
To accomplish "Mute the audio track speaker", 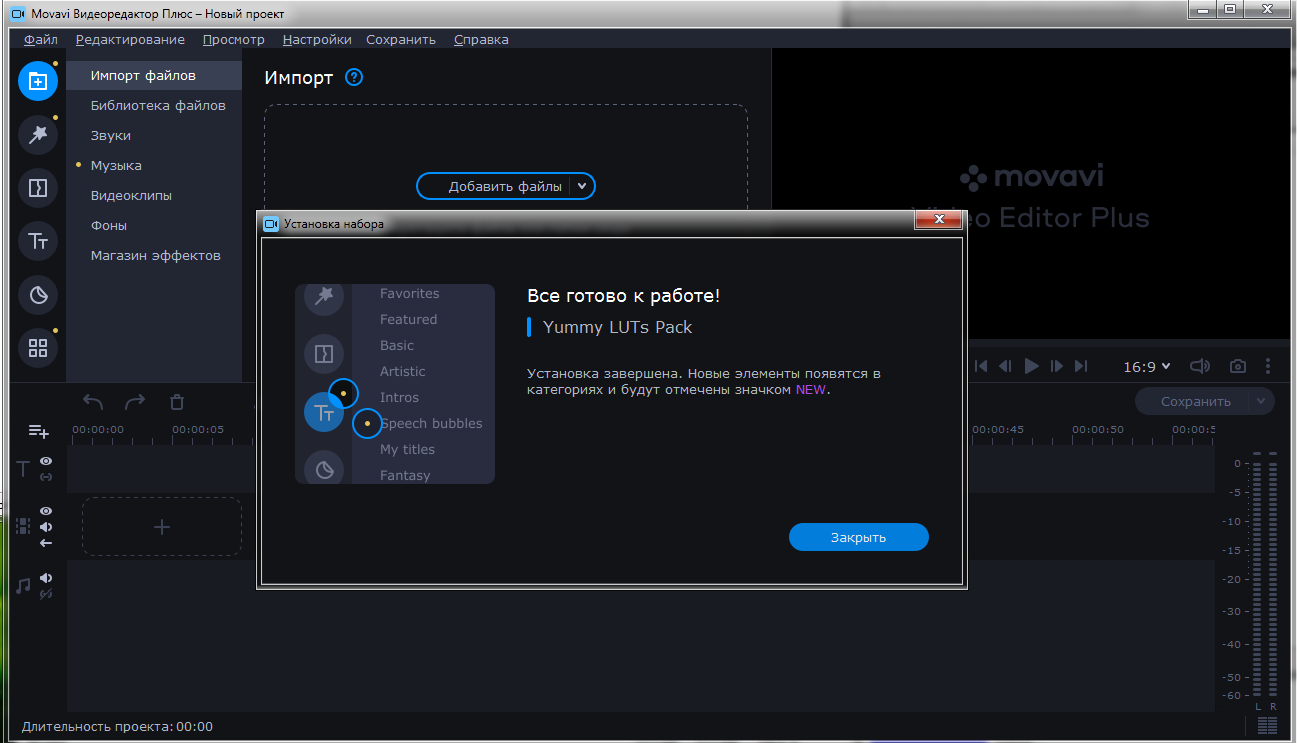I will [x=46, y=578].
